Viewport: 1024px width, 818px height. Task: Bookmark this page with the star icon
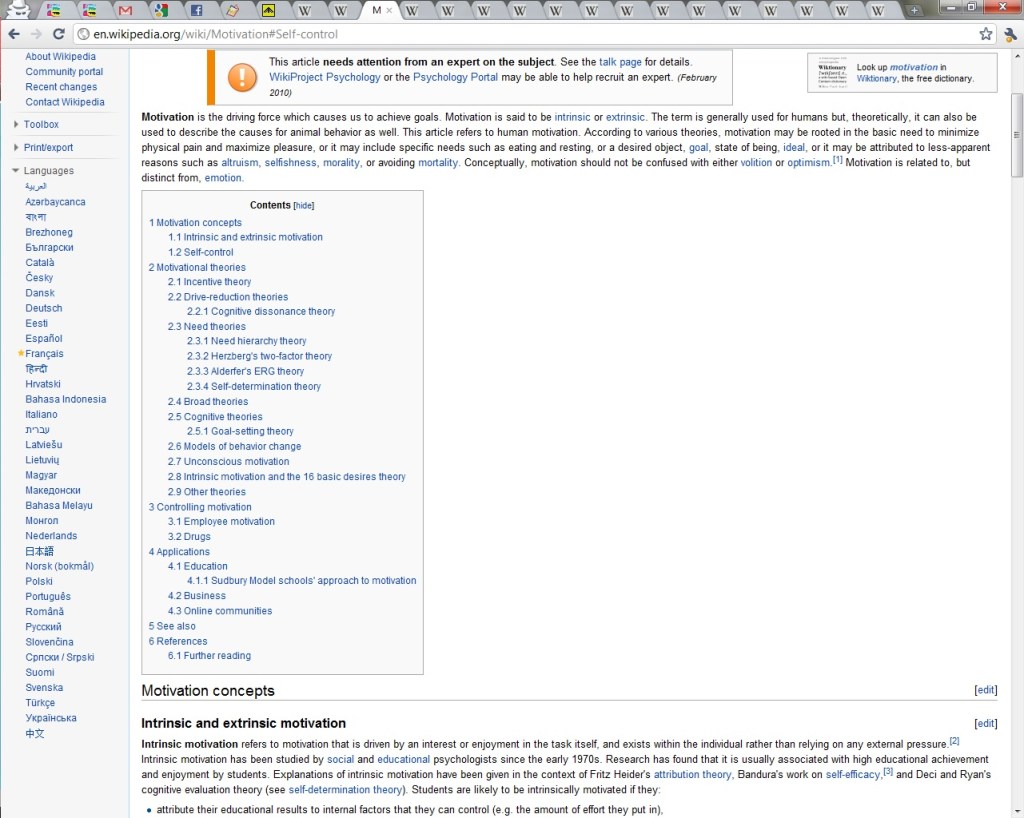coord(986,33)
